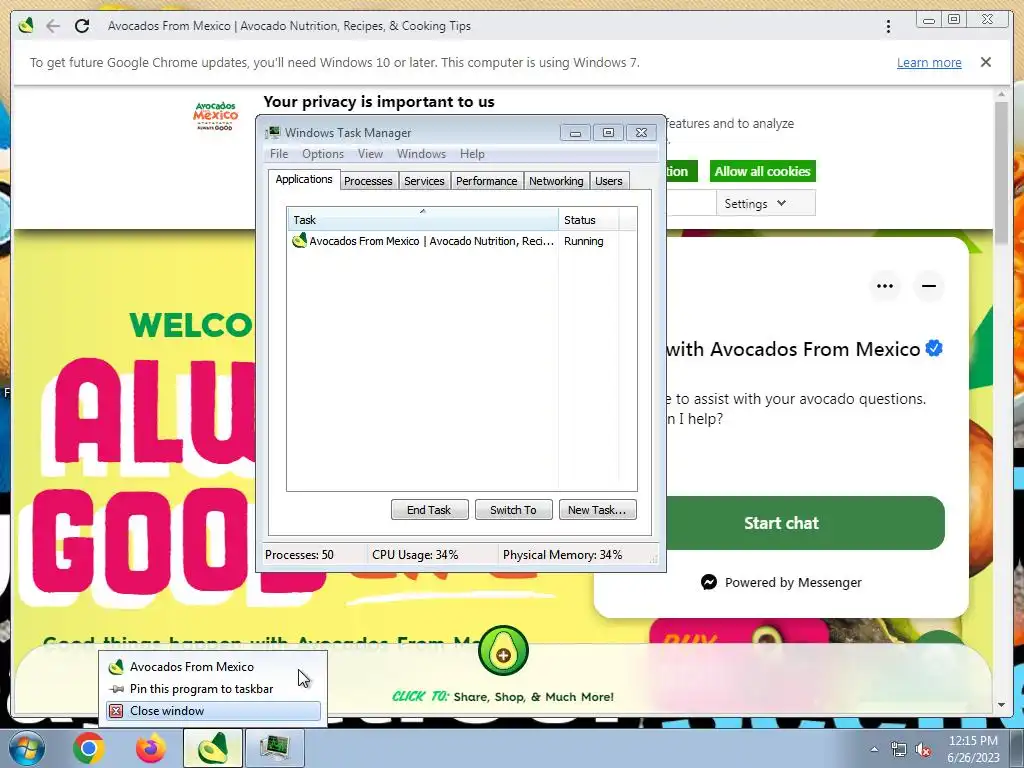The height and width of the screenshot is (768, 1024).
Task: Click the Start chat button
Action: (781, 523)
